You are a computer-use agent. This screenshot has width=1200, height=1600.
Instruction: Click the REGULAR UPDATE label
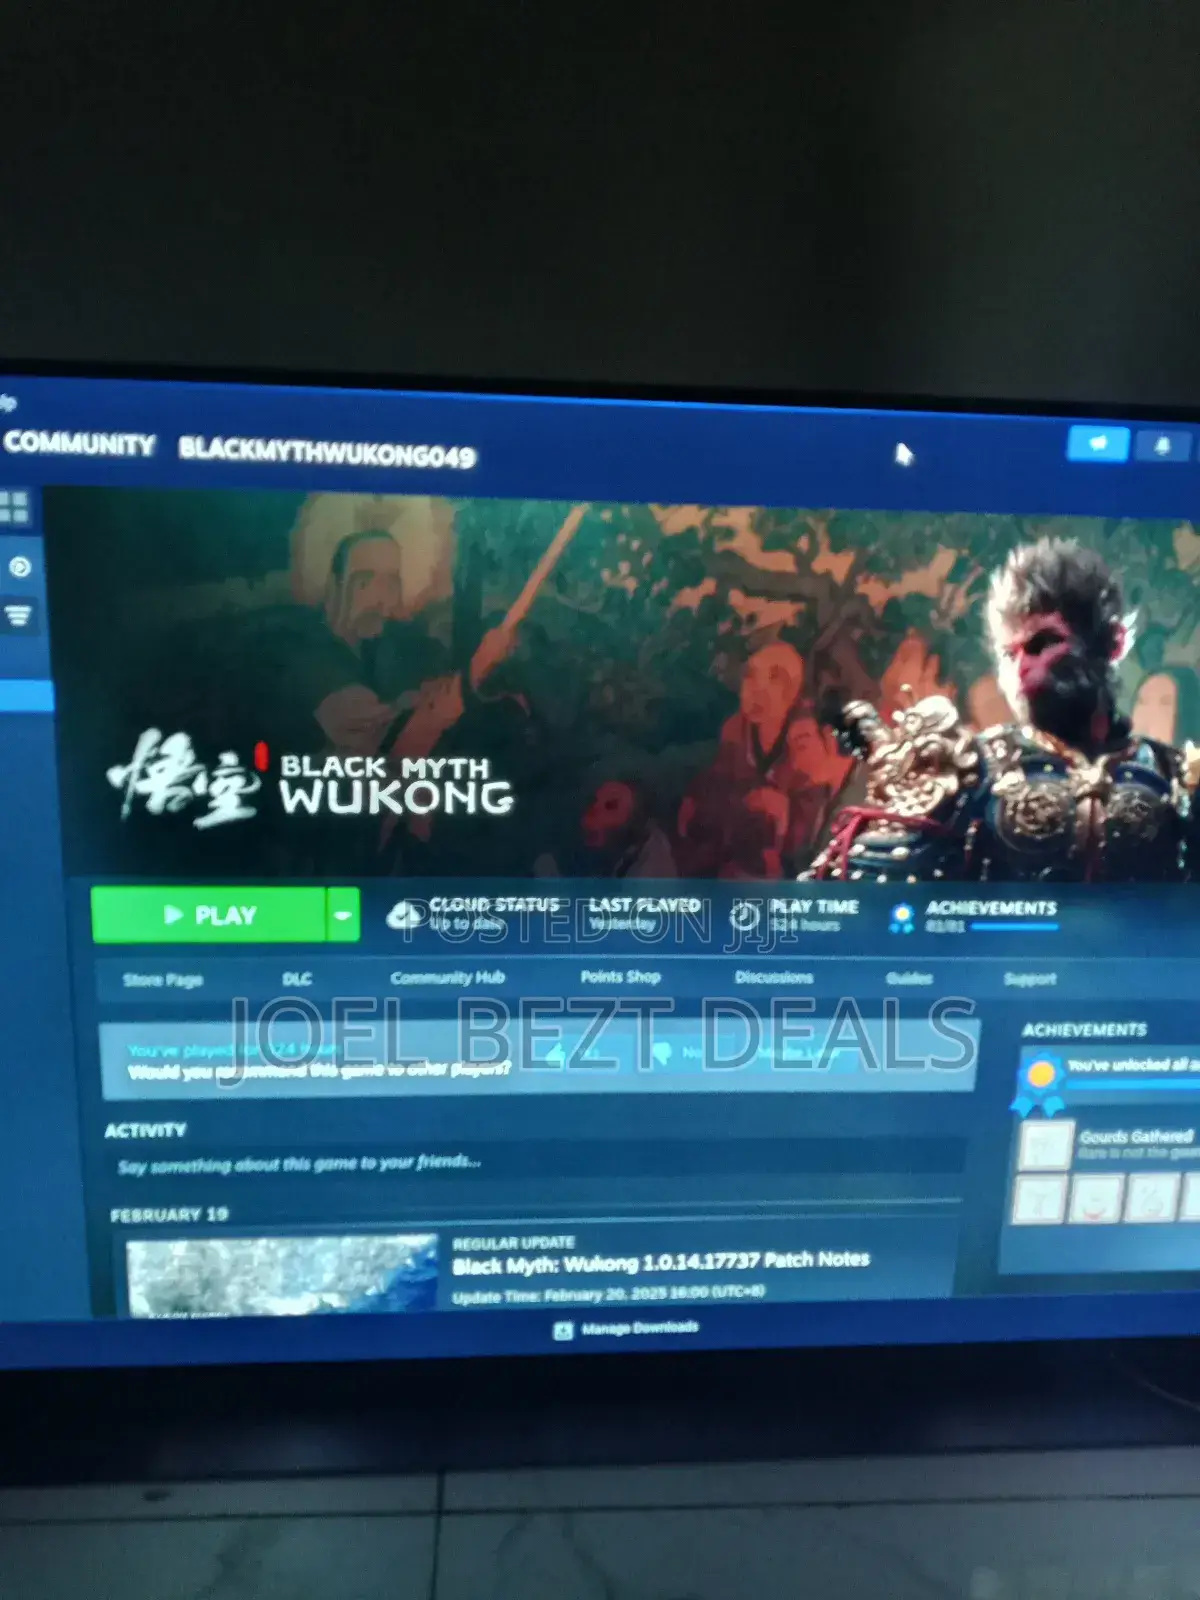coord(513,1242)
